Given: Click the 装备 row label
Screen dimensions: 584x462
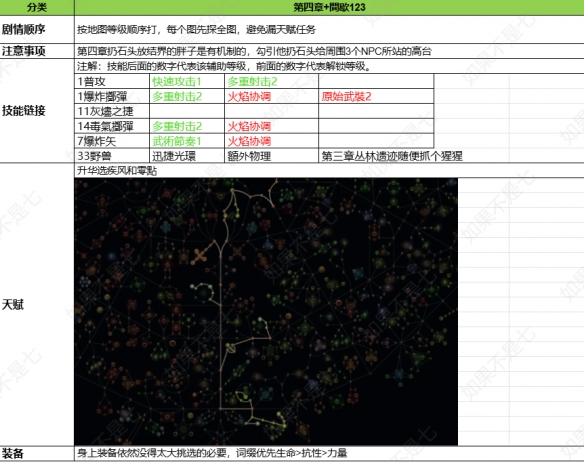Looking at the screenshot, I should (x=37, y=453).
